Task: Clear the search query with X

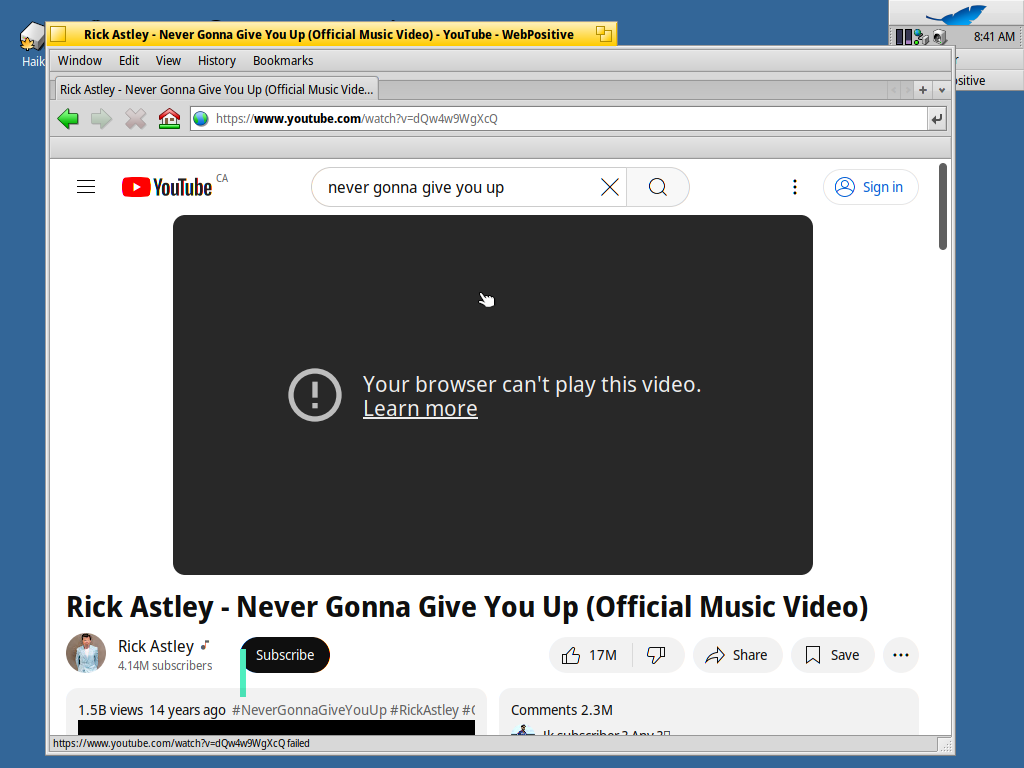Action: pyautogui.click(x=609, y=187)
